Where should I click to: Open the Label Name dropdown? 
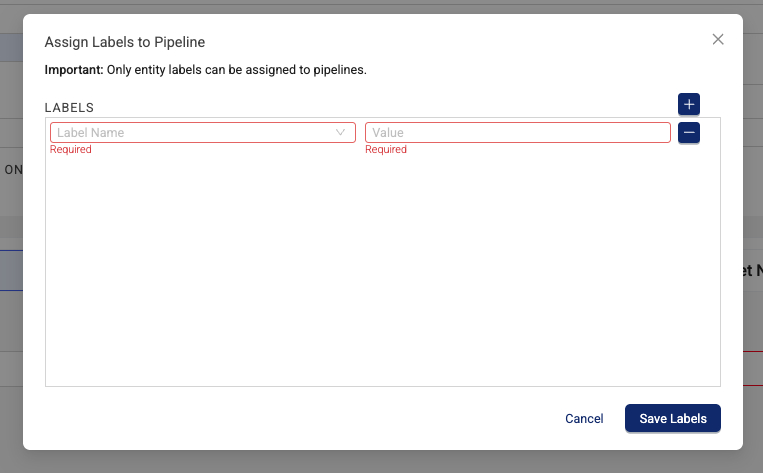tap(202, 132)
